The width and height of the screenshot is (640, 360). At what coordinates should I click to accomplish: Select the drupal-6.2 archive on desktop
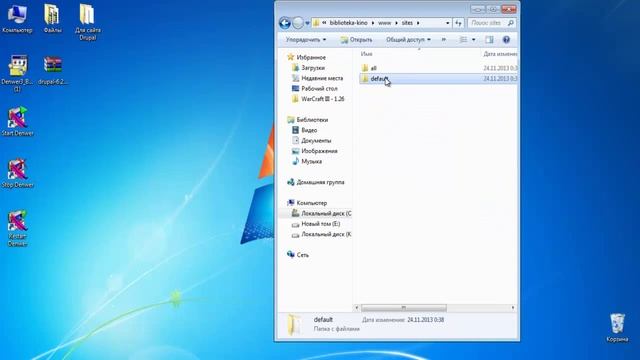(53, 70)
